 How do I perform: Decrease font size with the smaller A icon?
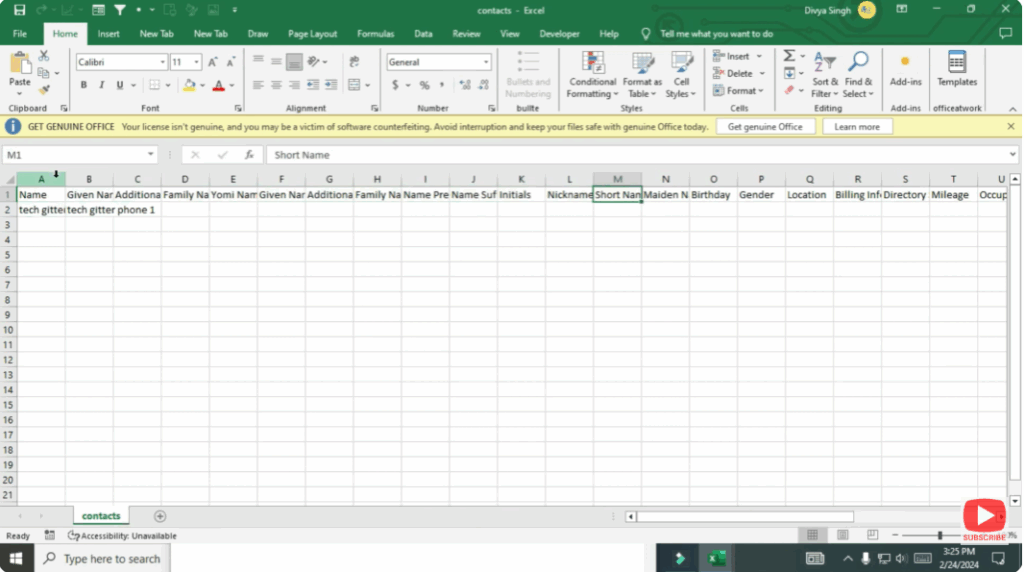click(x=230, y=62)
